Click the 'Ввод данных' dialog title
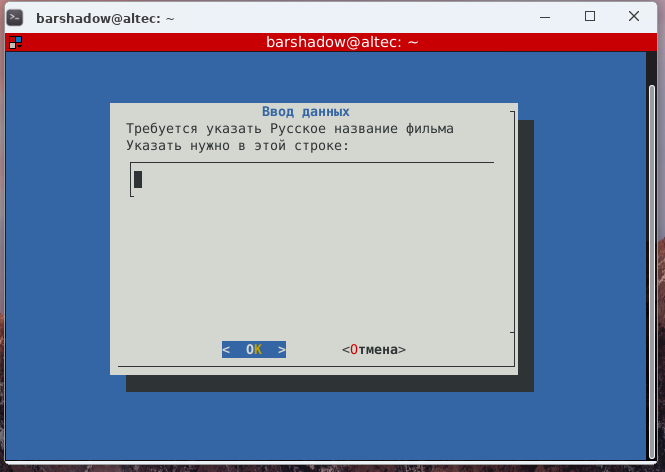Image resolution: width=665 pixels, height=472 pixels. tap(306, 112)
